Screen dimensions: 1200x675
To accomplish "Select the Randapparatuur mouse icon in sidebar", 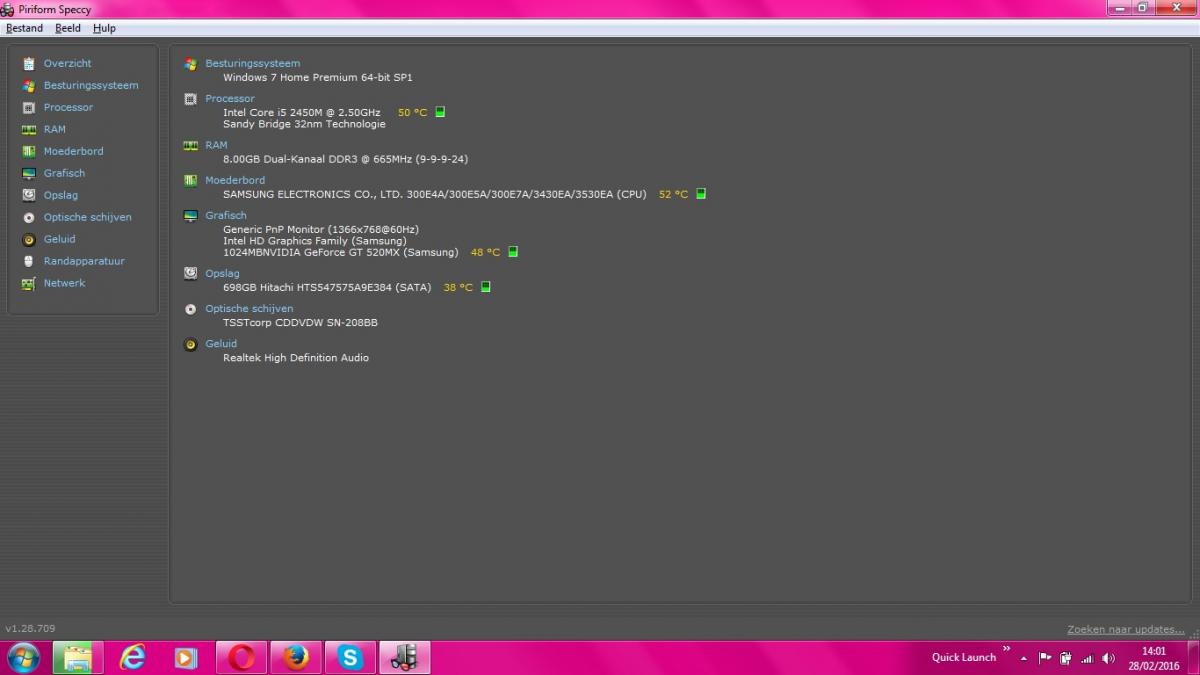I will click(29, 261).
